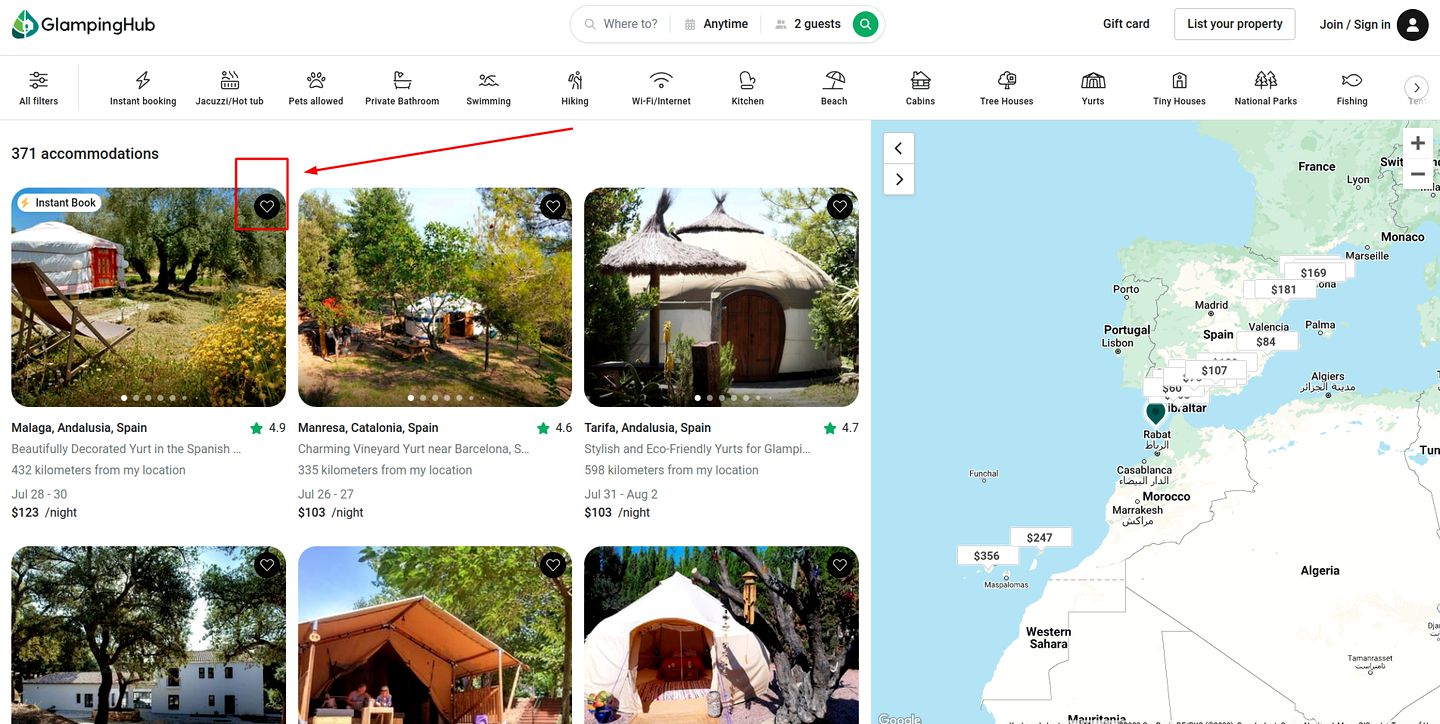Filter by Kitchen
Image resolution: width=1440 pixels, height=724 pixels.
747,88
